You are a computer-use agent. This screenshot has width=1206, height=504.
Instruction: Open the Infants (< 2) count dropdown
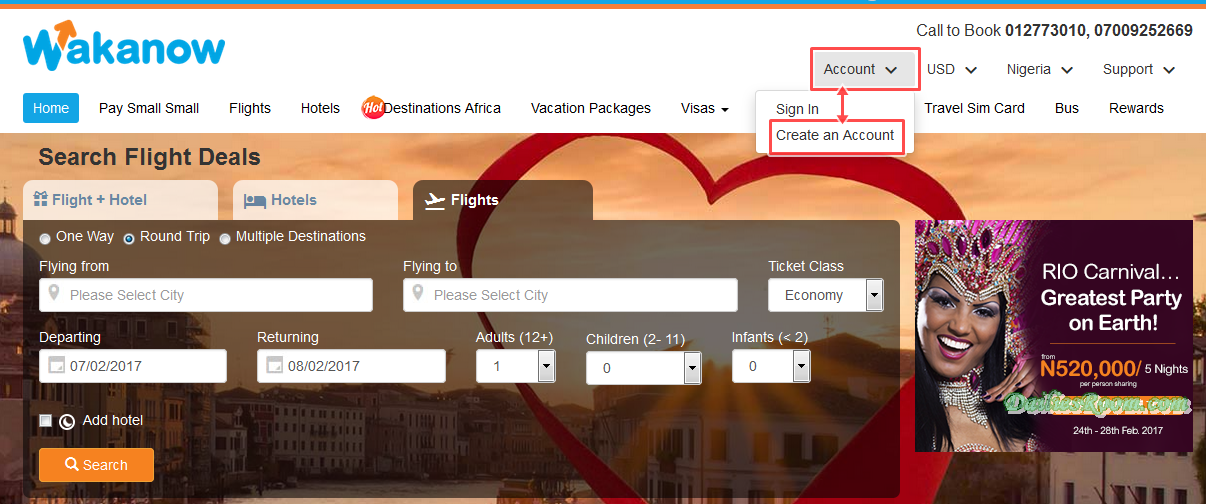[x=771, y=366]
